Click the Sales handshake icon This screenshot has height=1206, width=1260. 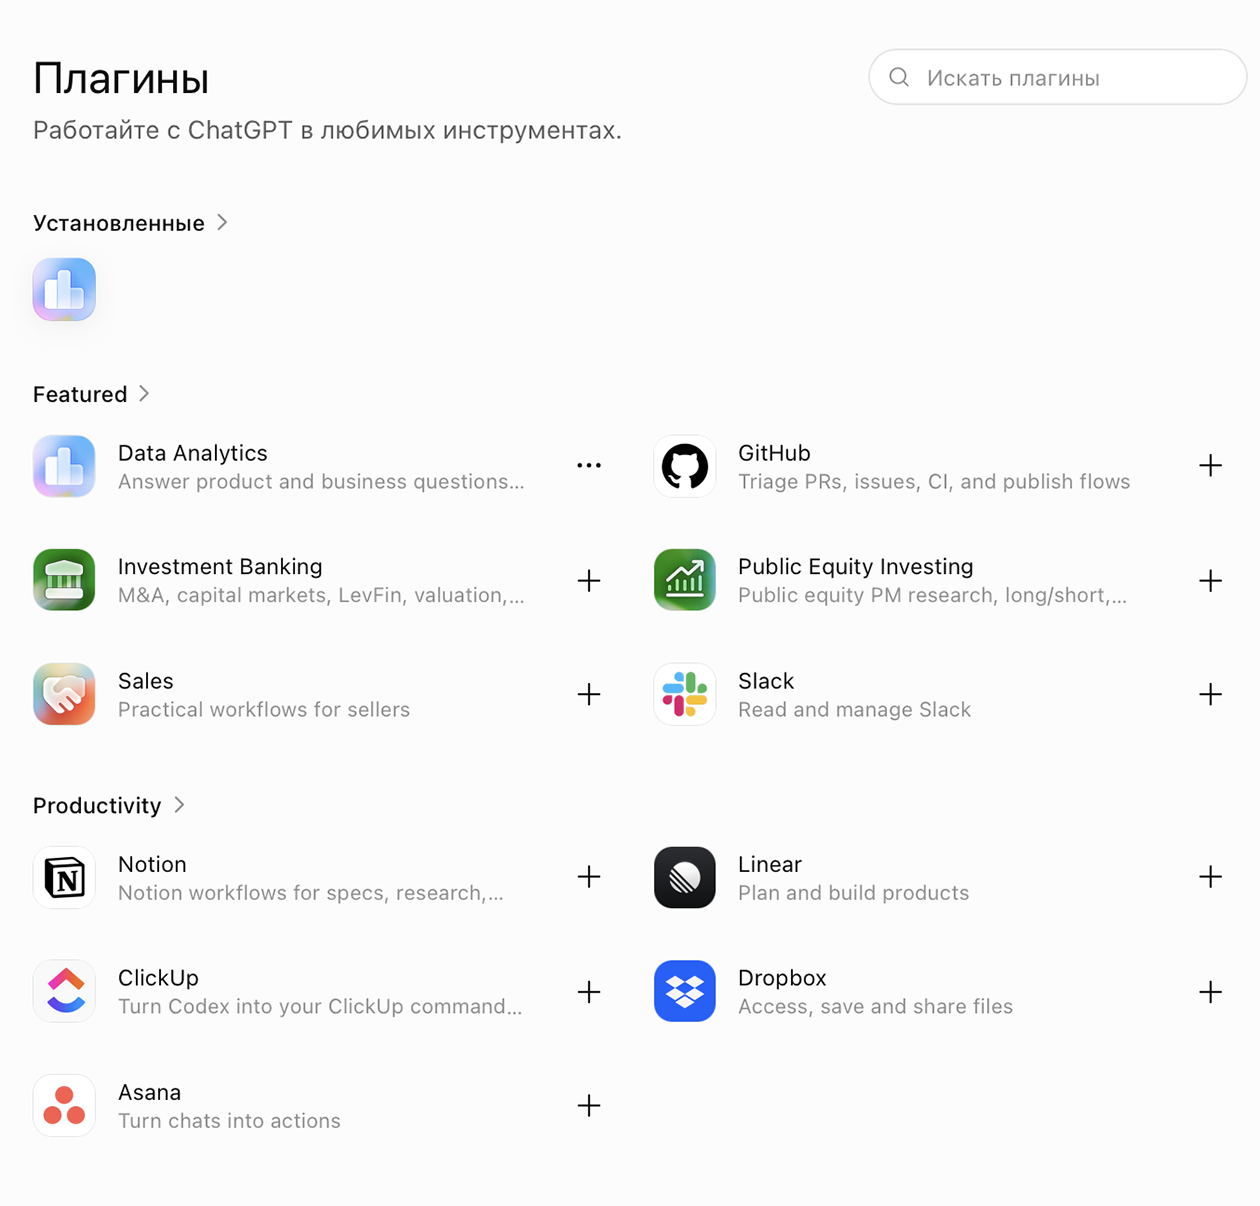[64, 694]
